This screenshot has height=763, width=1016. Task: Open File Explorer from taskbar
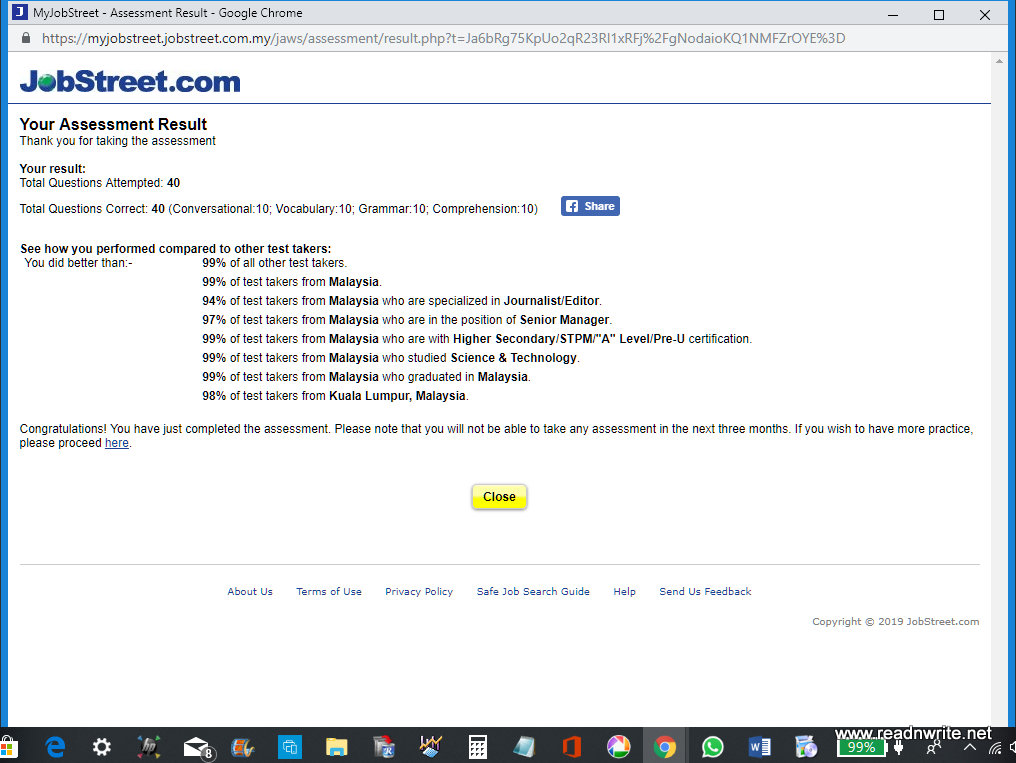pyautogui.click(x=336, y=747)
